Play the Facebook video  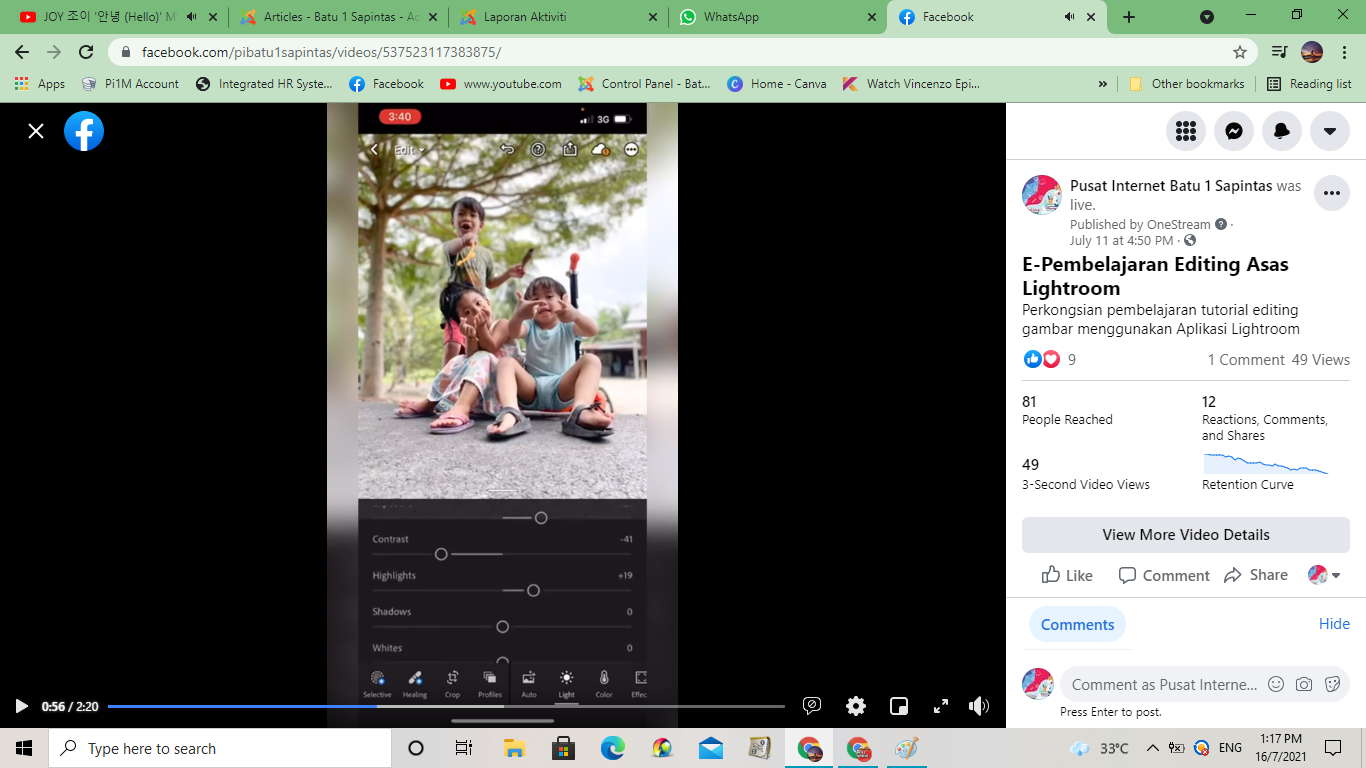(x=21, y=706)
